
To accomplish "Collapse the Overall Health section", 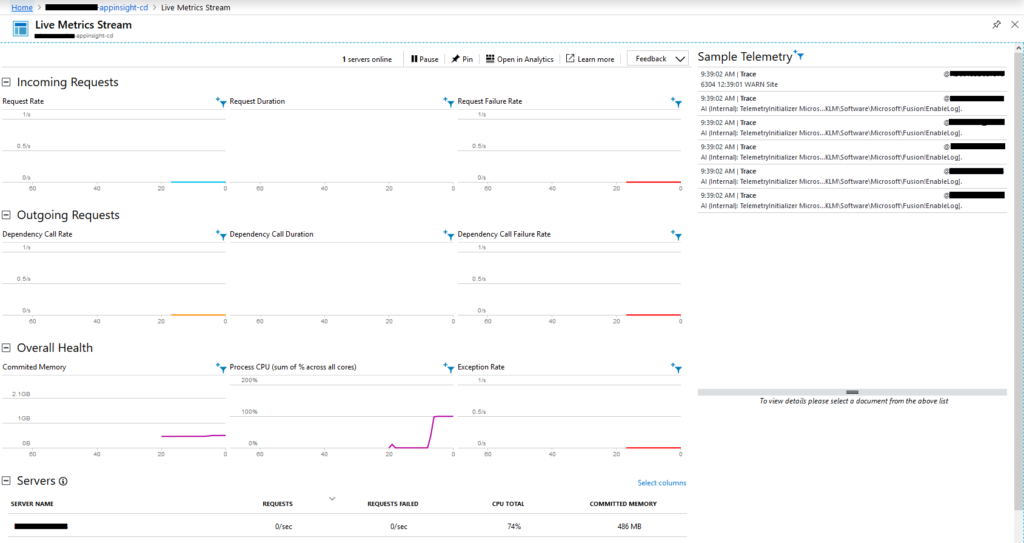I will click(x=7, y=348).
